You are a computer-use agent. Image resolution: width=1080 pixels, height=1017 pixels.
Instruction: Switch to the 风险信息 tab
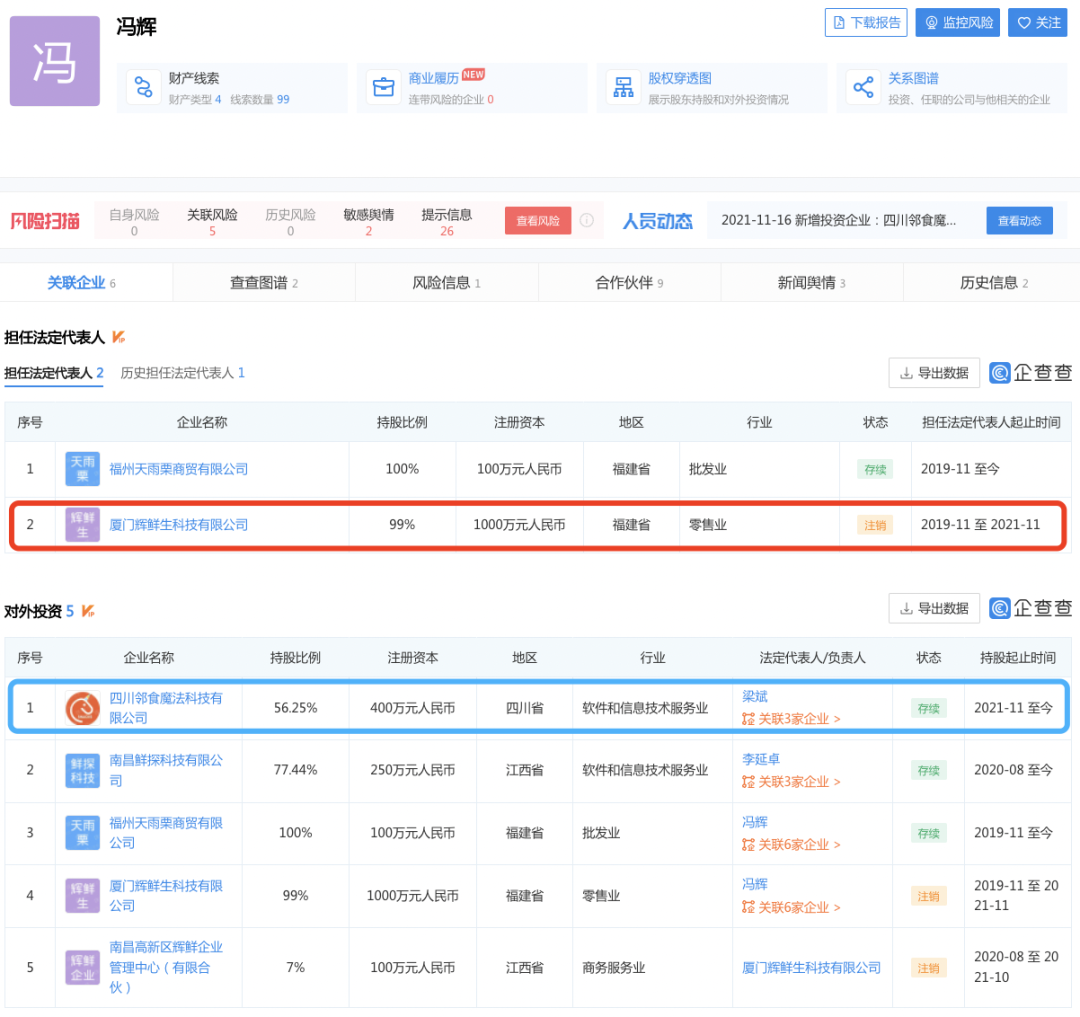tap(446, 283)
